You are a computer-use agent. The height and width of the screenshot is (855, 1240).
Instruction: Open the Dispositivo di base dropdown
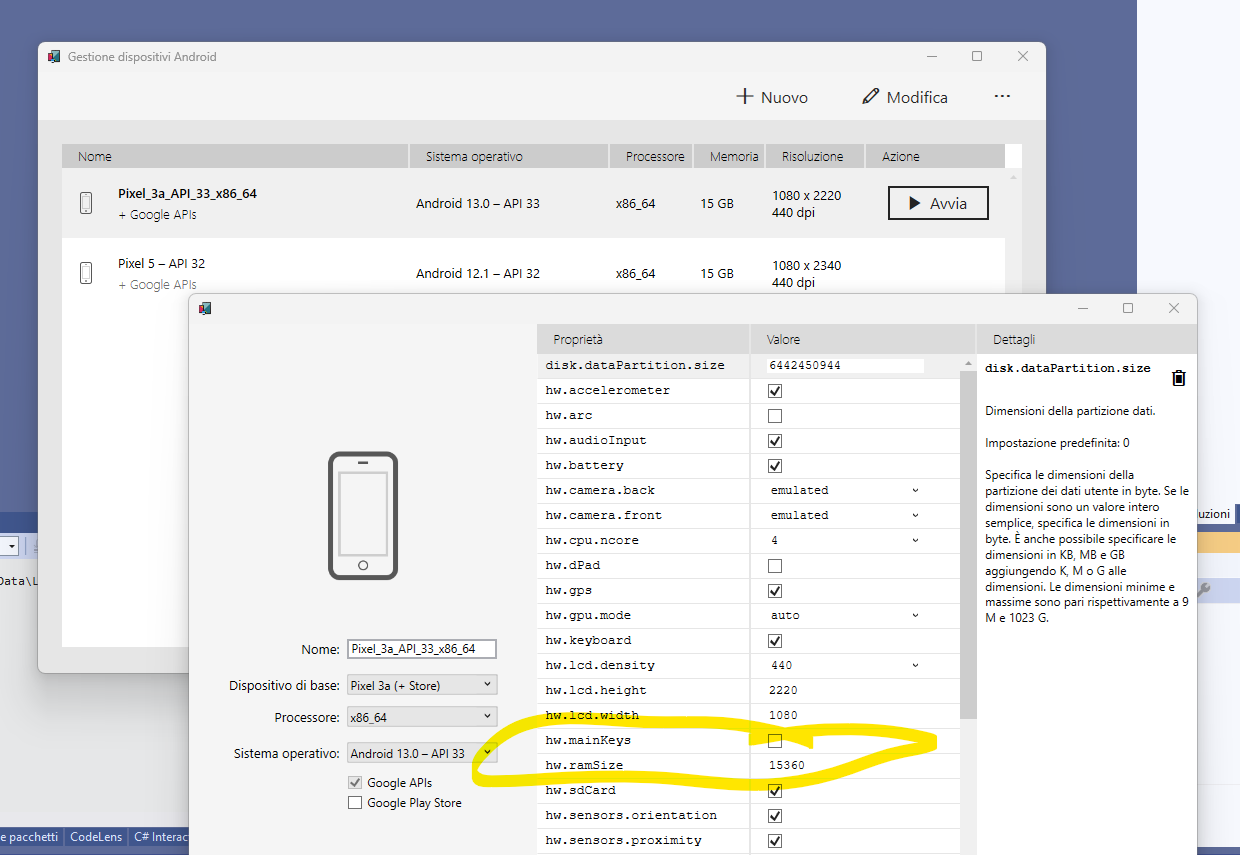(x=421, y=685)
